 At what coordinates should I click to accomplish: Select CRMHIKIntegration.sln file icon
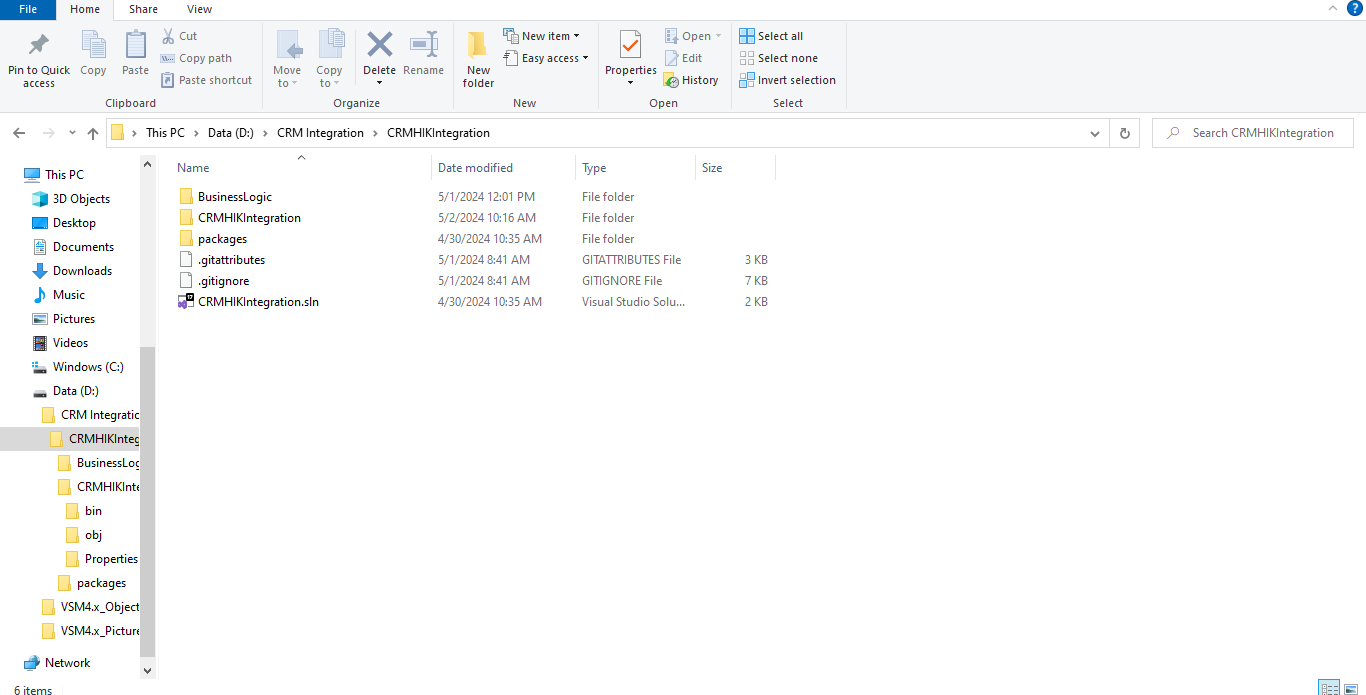point(185,301)
